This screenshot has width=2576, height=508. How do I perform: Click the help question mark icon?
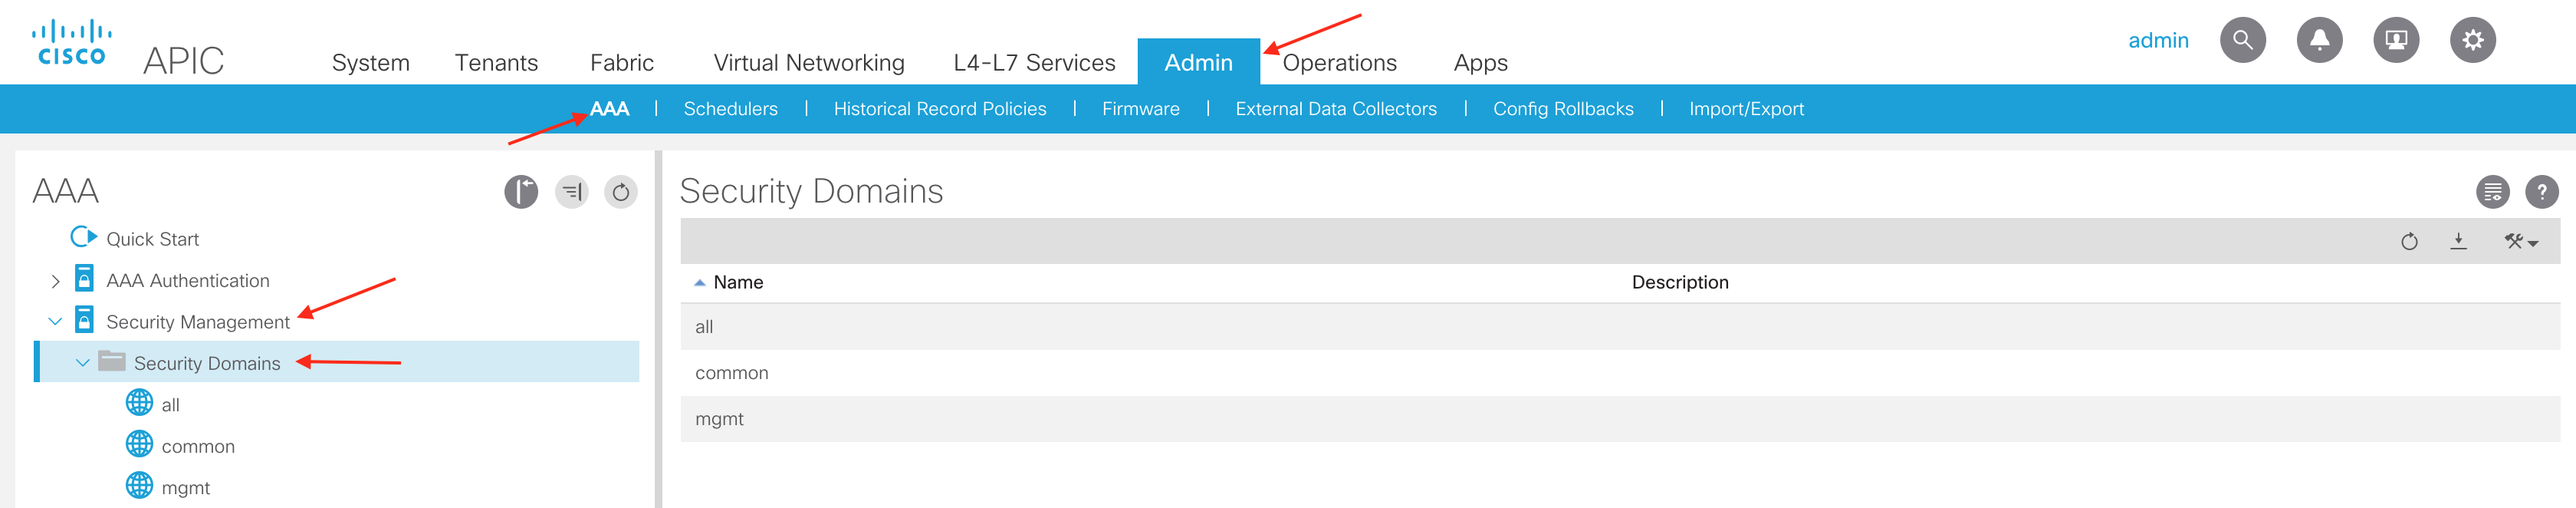2541,191
